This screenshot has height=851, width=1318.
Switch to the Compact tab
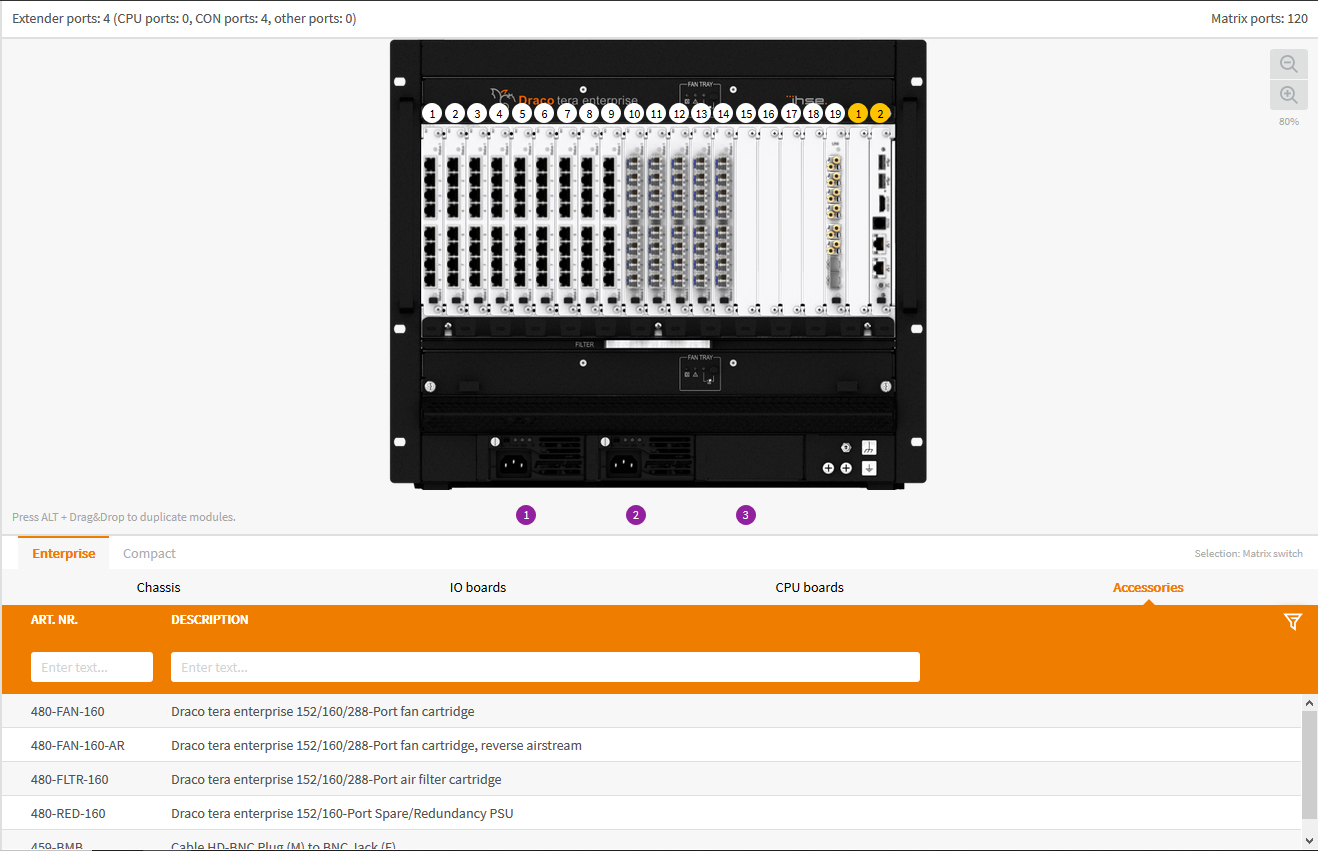(149, 553)
